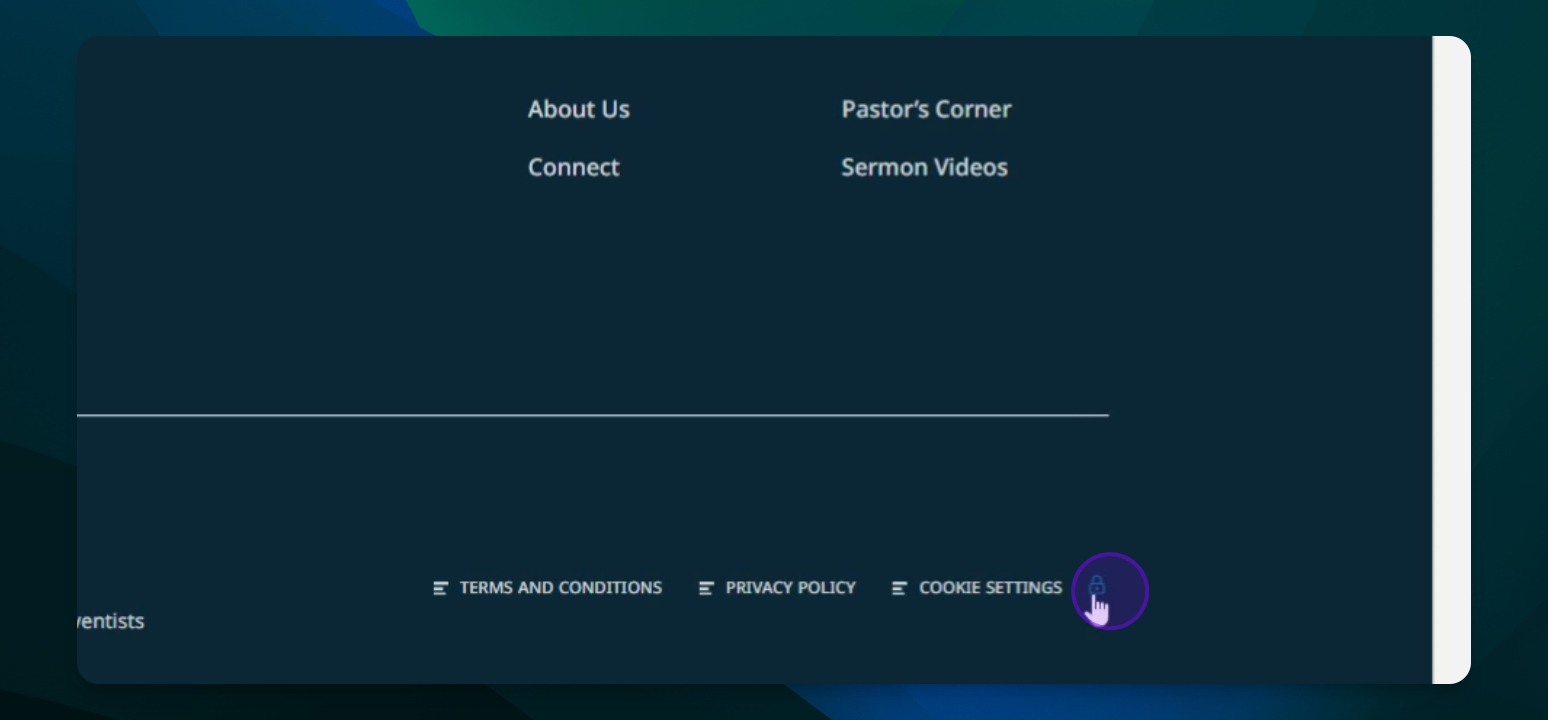The height and width of the screenshot is (720, 1548).
Task: Activate the floating cookie preferences bubble
Action: click(1111, 591)
